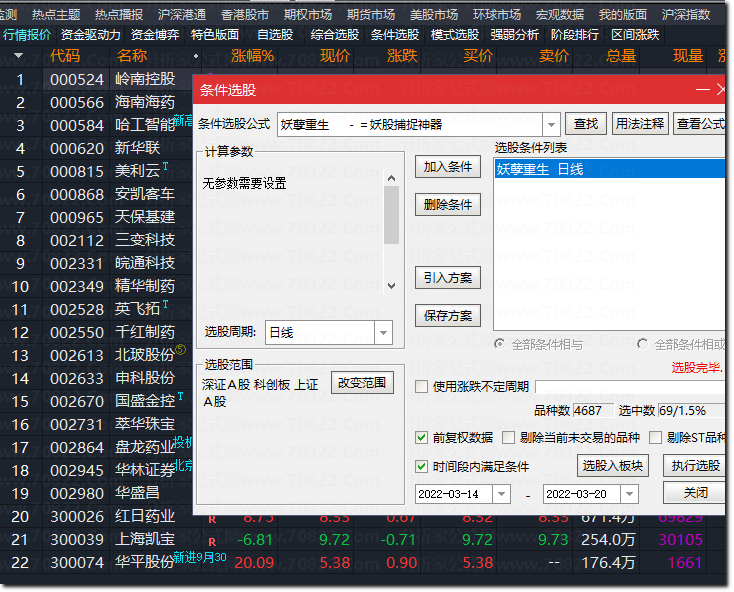Click 选股入板块 button
This screenshot has width=734, height=592.
point(612,466)
